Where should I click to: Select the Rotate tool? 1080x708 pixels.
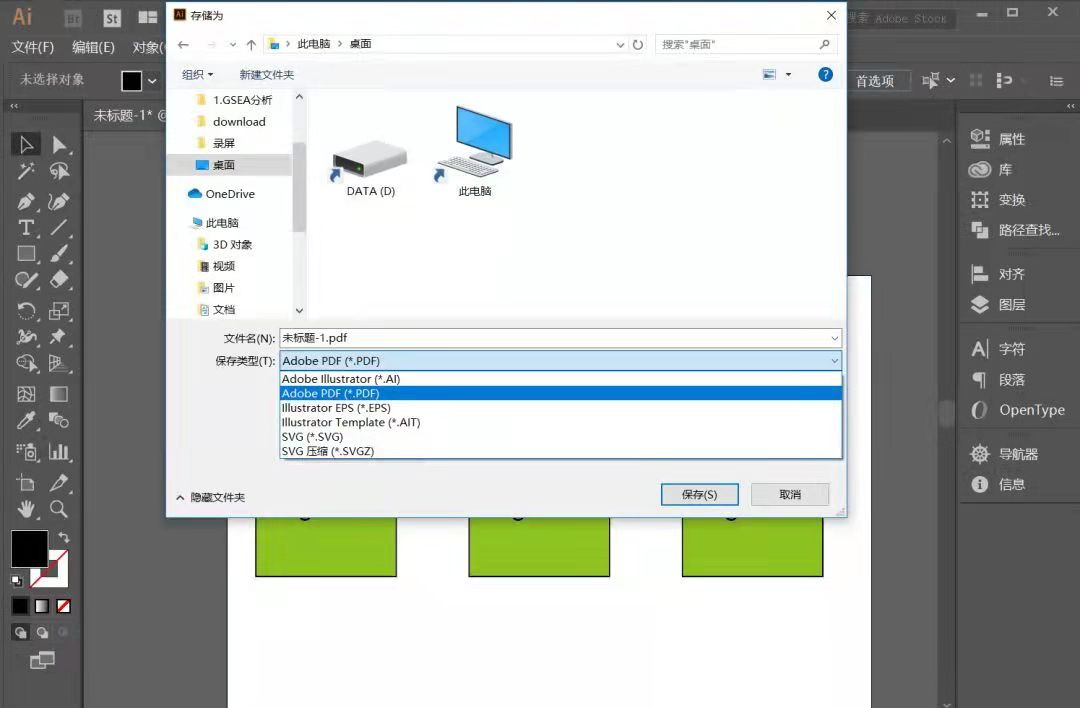point(25,311)
